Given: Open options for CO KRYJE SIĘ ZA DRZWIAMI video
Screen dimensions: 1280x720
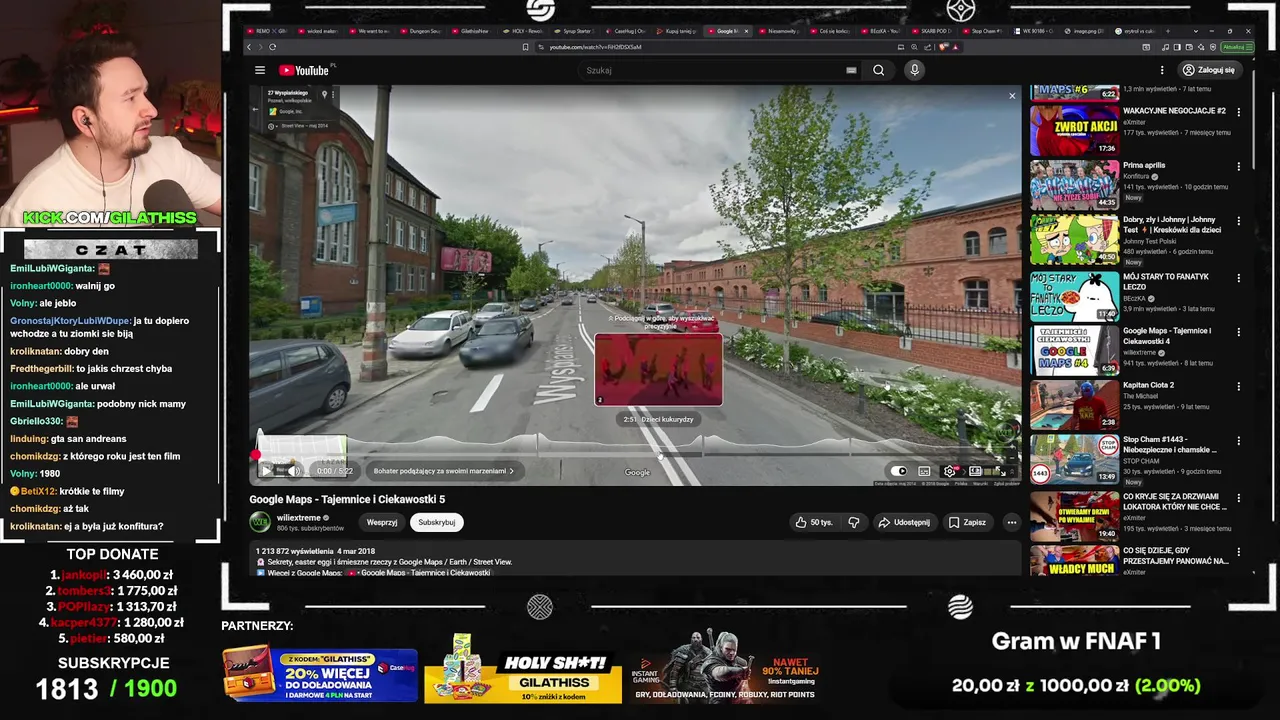Looking at the screenshot, I should point(1238,496).
